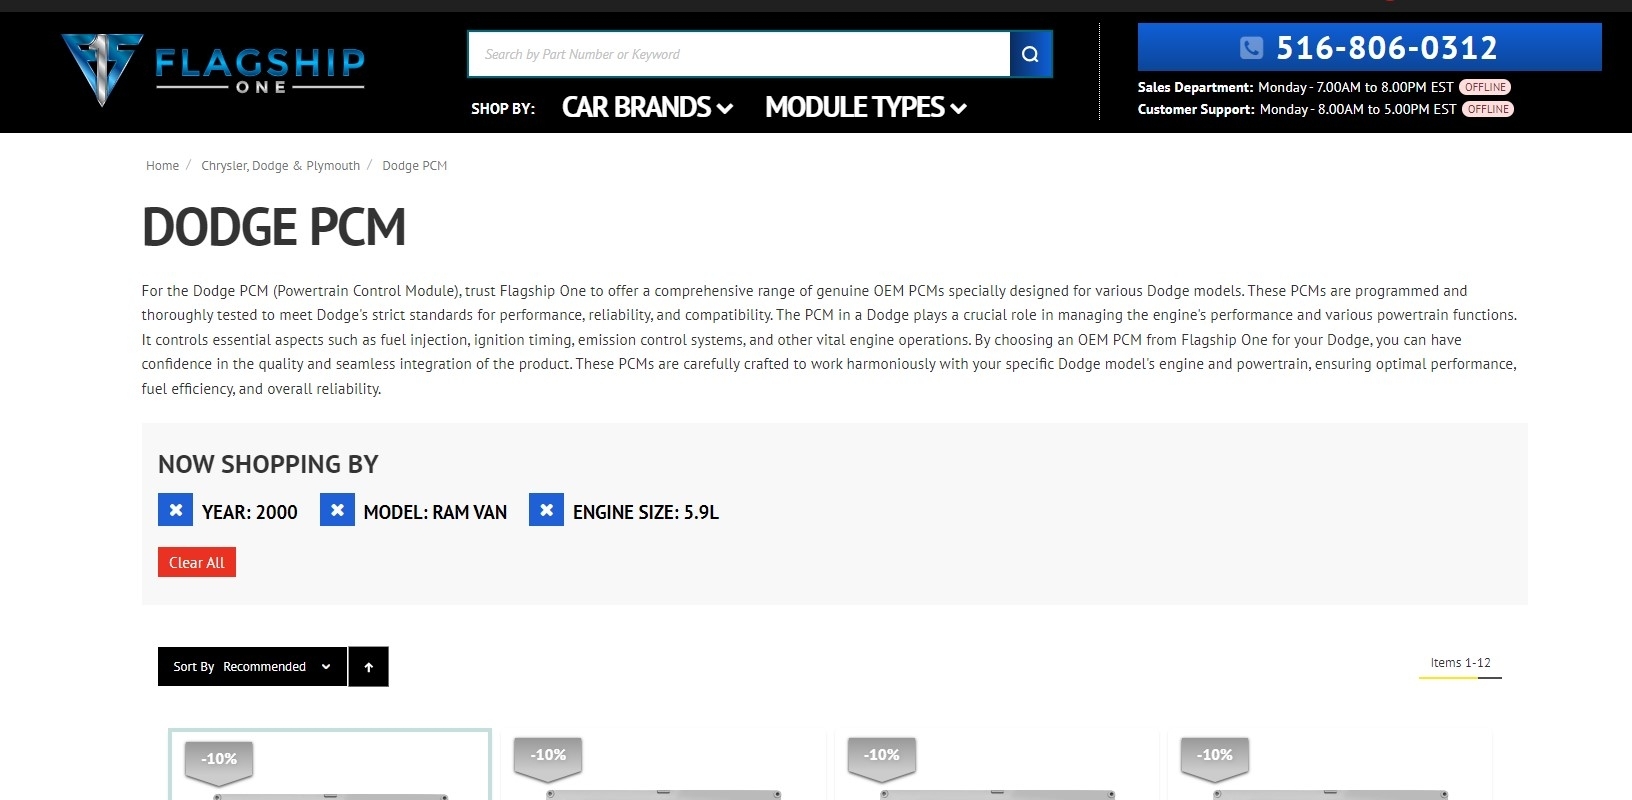1632x800 pixels.
Task: Toggle ascending sort direction arrow
Action: (x=369, y=667)
